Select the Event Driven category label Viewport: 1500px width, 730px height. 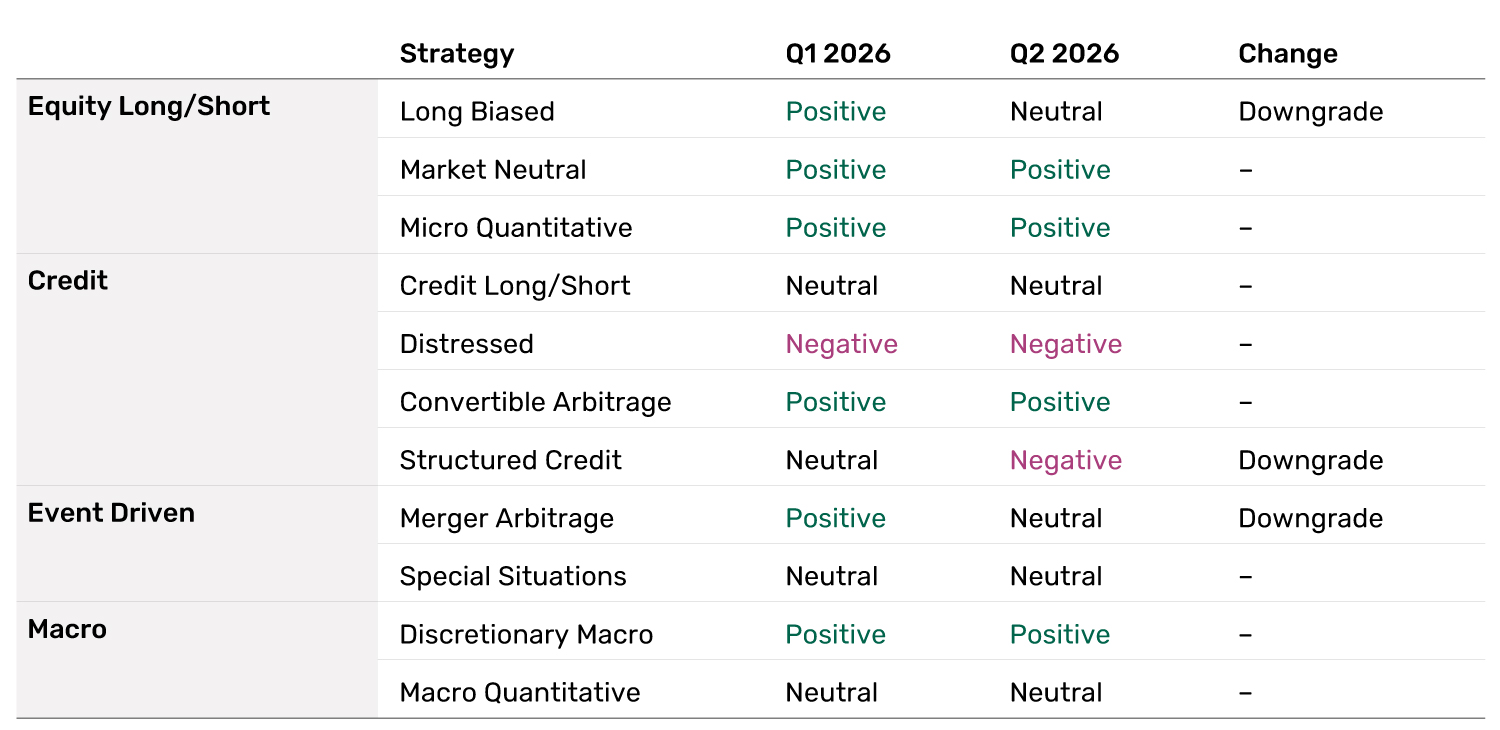[x=111, y=513]
